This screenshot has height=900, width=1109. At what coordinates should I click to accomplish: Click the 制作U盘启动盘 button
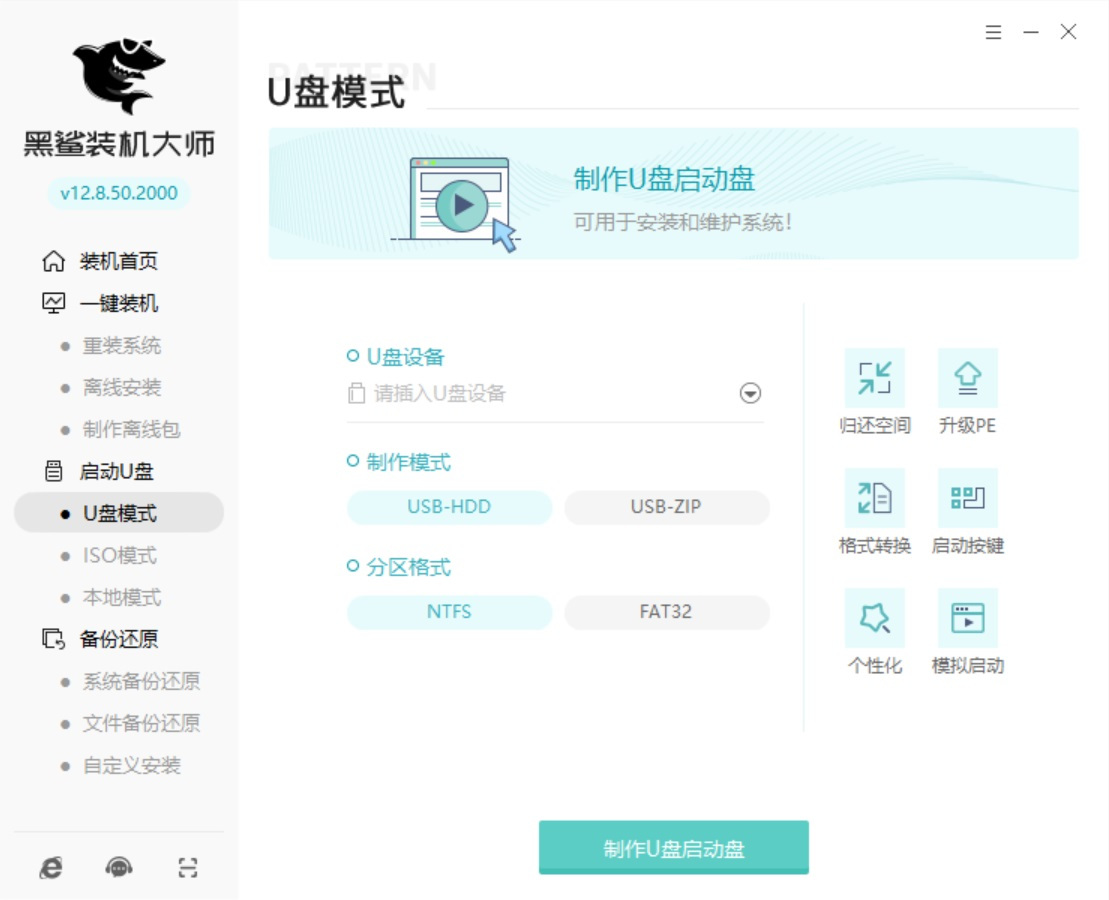pos(674,847)
